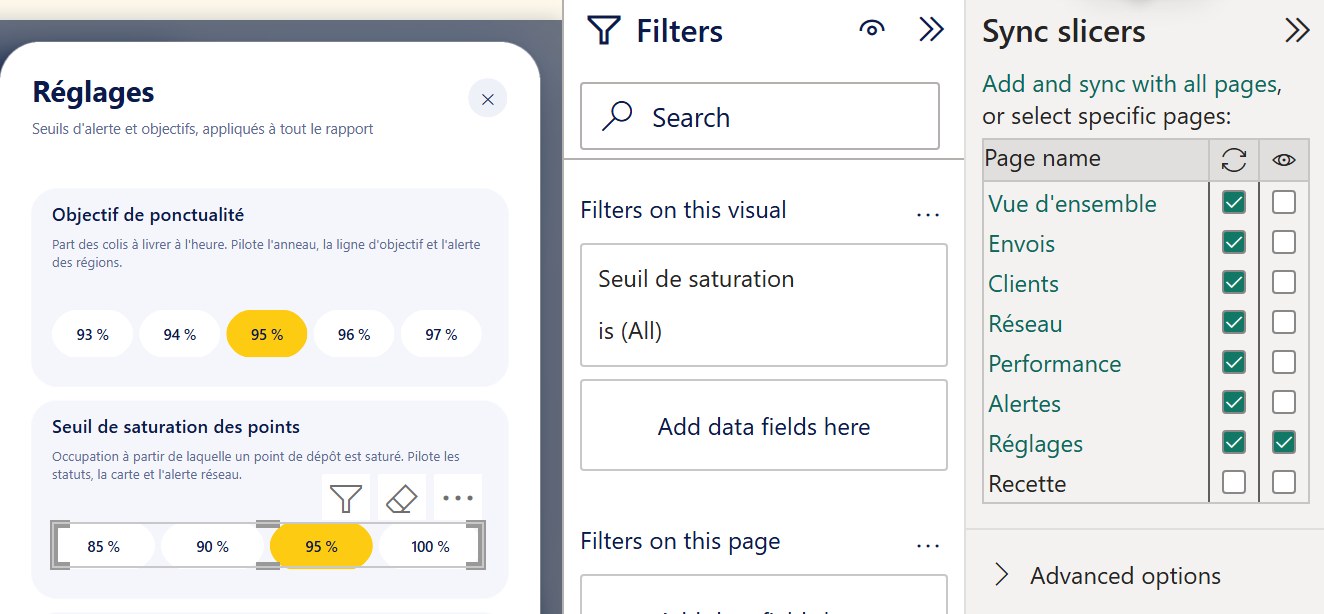Click the Objectif de ponctualité heading
1324x614 pixels.
coord(148,215)
